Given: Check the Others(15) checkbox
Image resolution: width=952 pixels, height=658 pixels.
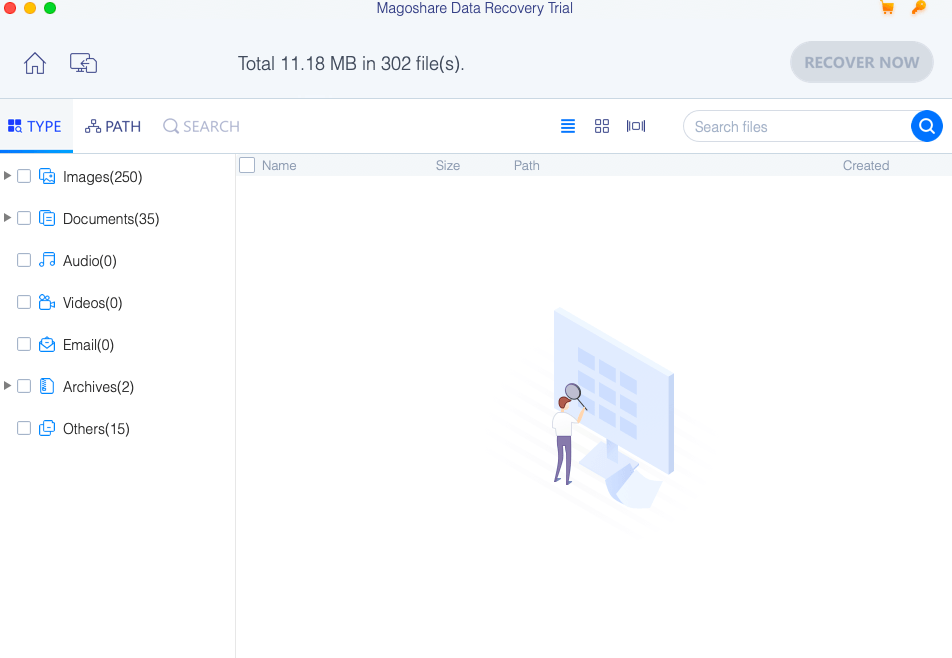Looking at the screenshot, I should (24, 429).
